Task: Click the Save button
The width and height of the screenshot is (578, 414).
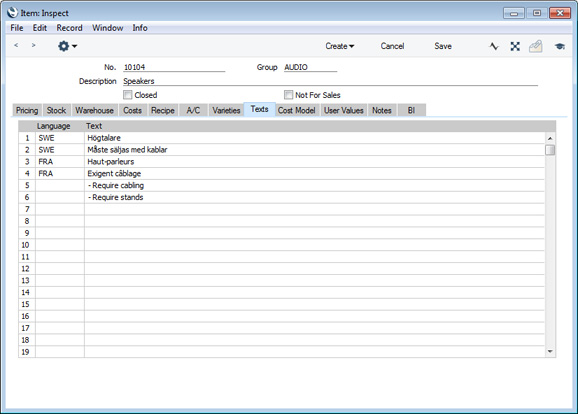Action: (443, 46)
